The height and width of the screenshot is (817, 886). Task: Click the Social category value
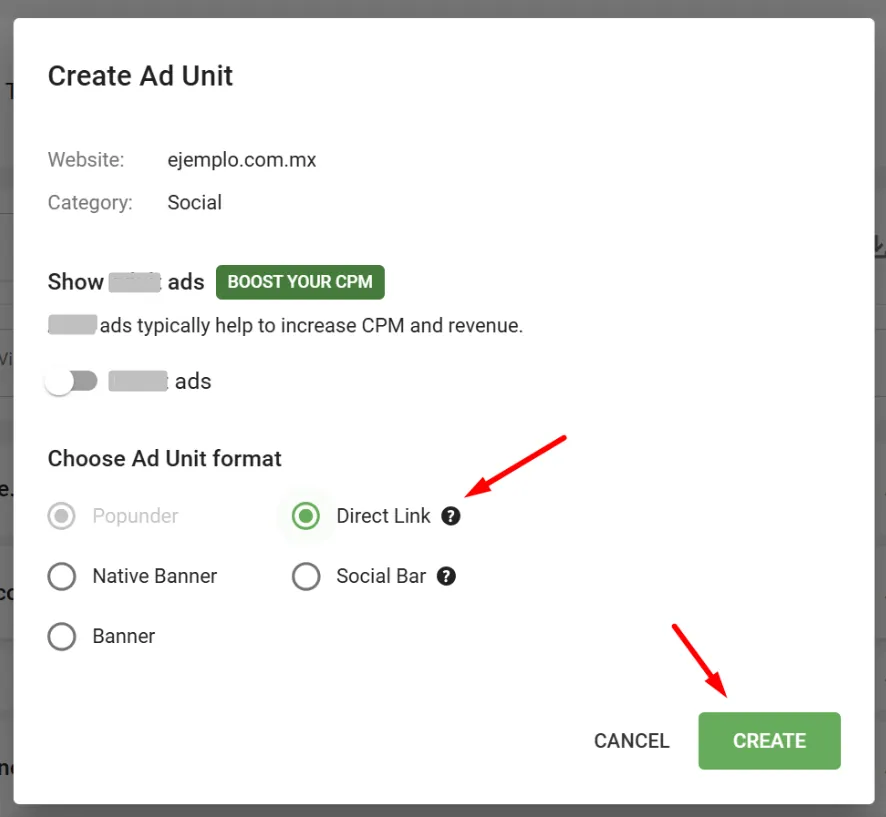[194, 202]
